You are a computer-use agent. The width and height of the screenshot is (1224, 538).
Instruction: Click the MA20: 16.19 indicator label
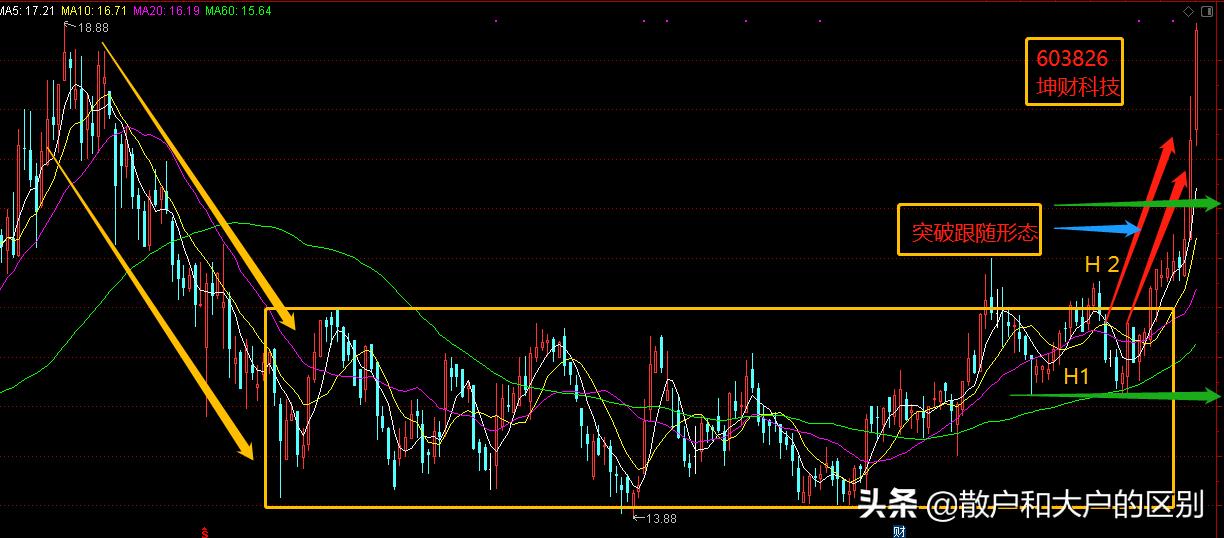(166, 9)
